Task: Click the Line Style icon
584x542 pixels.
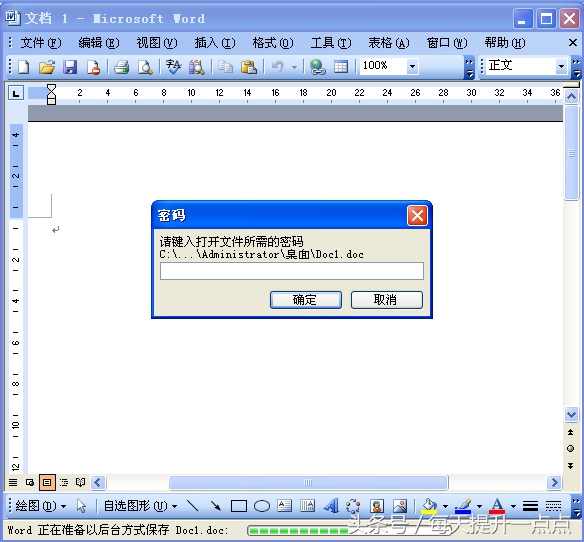Action: click(530, 506)
